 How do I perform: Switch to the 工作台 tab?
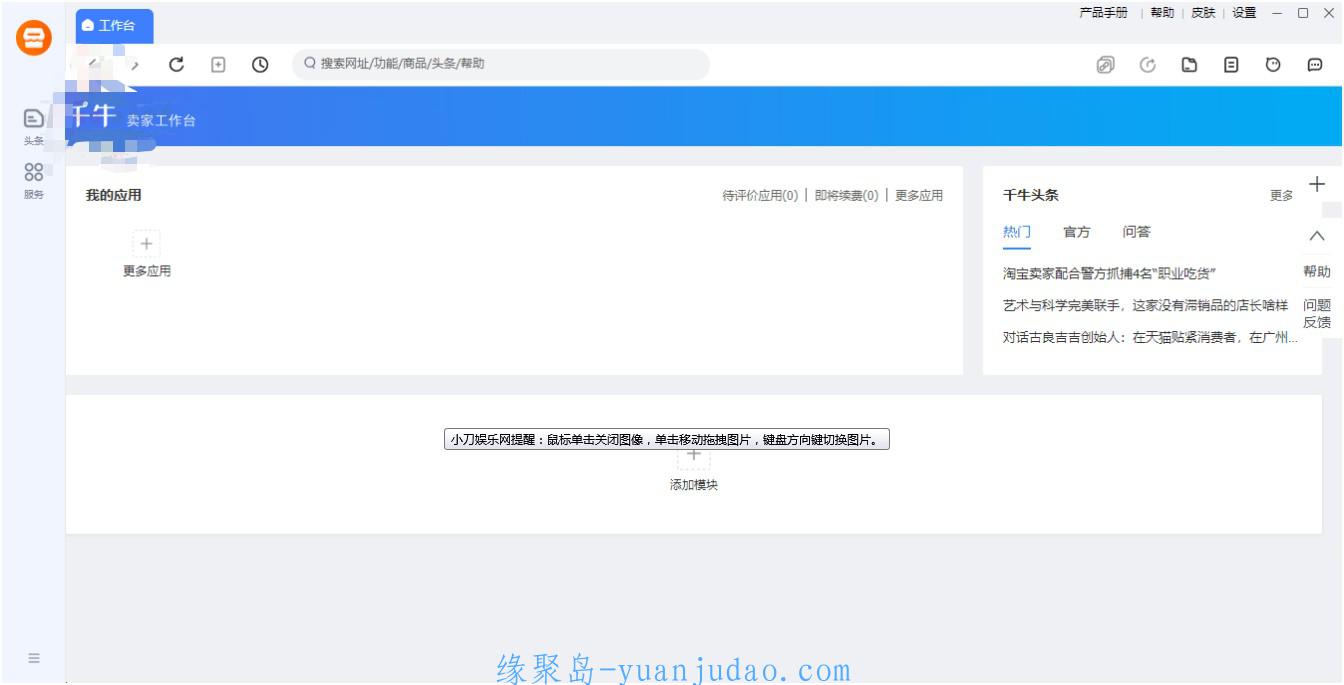coord(115,26)
